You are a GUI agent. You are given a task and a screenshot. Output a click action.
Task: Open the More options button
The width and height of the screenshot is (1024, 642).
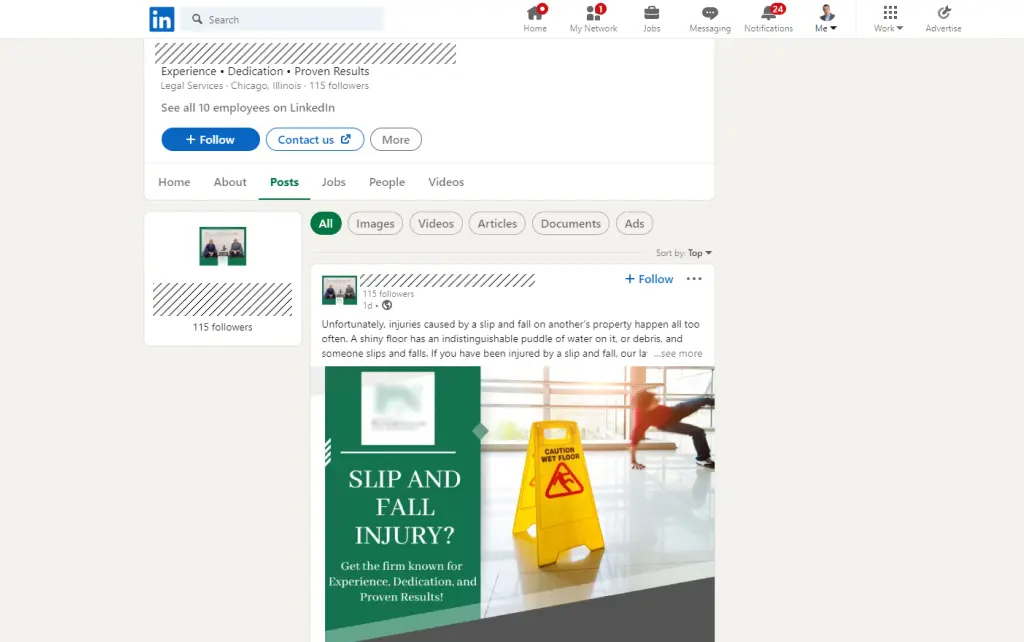click(x=396, y=140)
